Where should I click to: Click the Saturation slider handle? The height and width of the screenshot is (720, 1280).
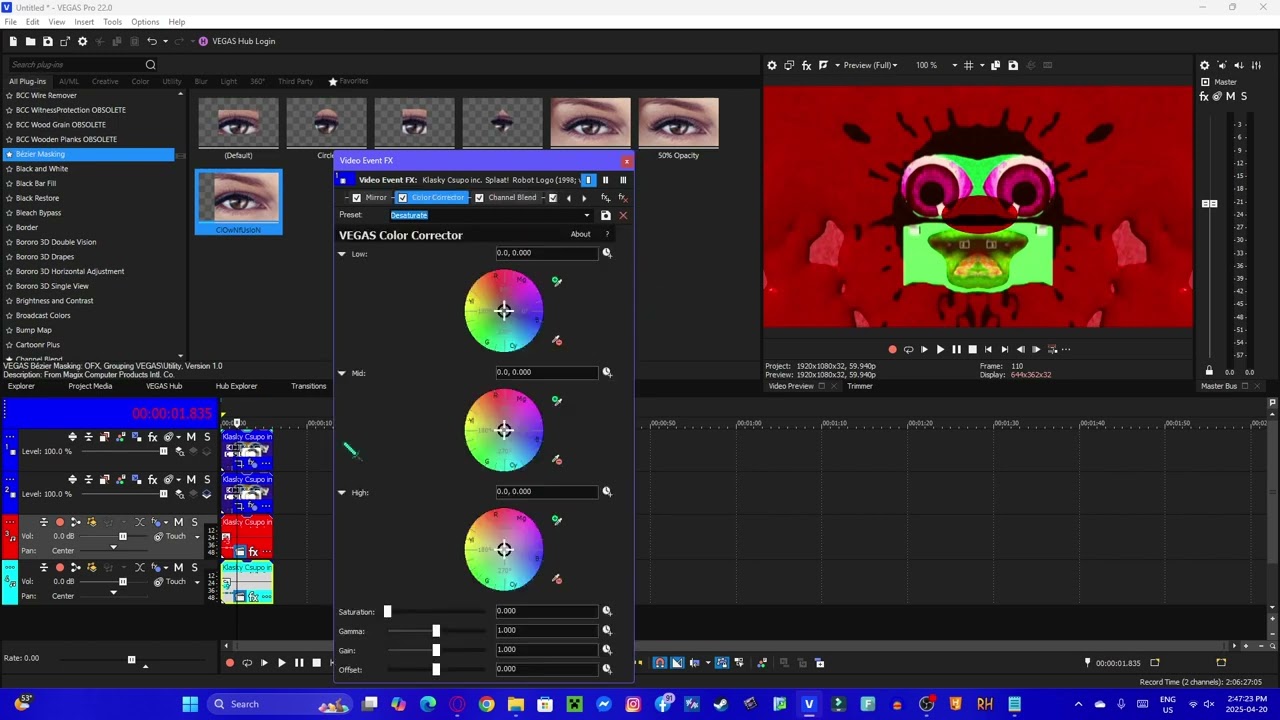click(x=387, y=611)
